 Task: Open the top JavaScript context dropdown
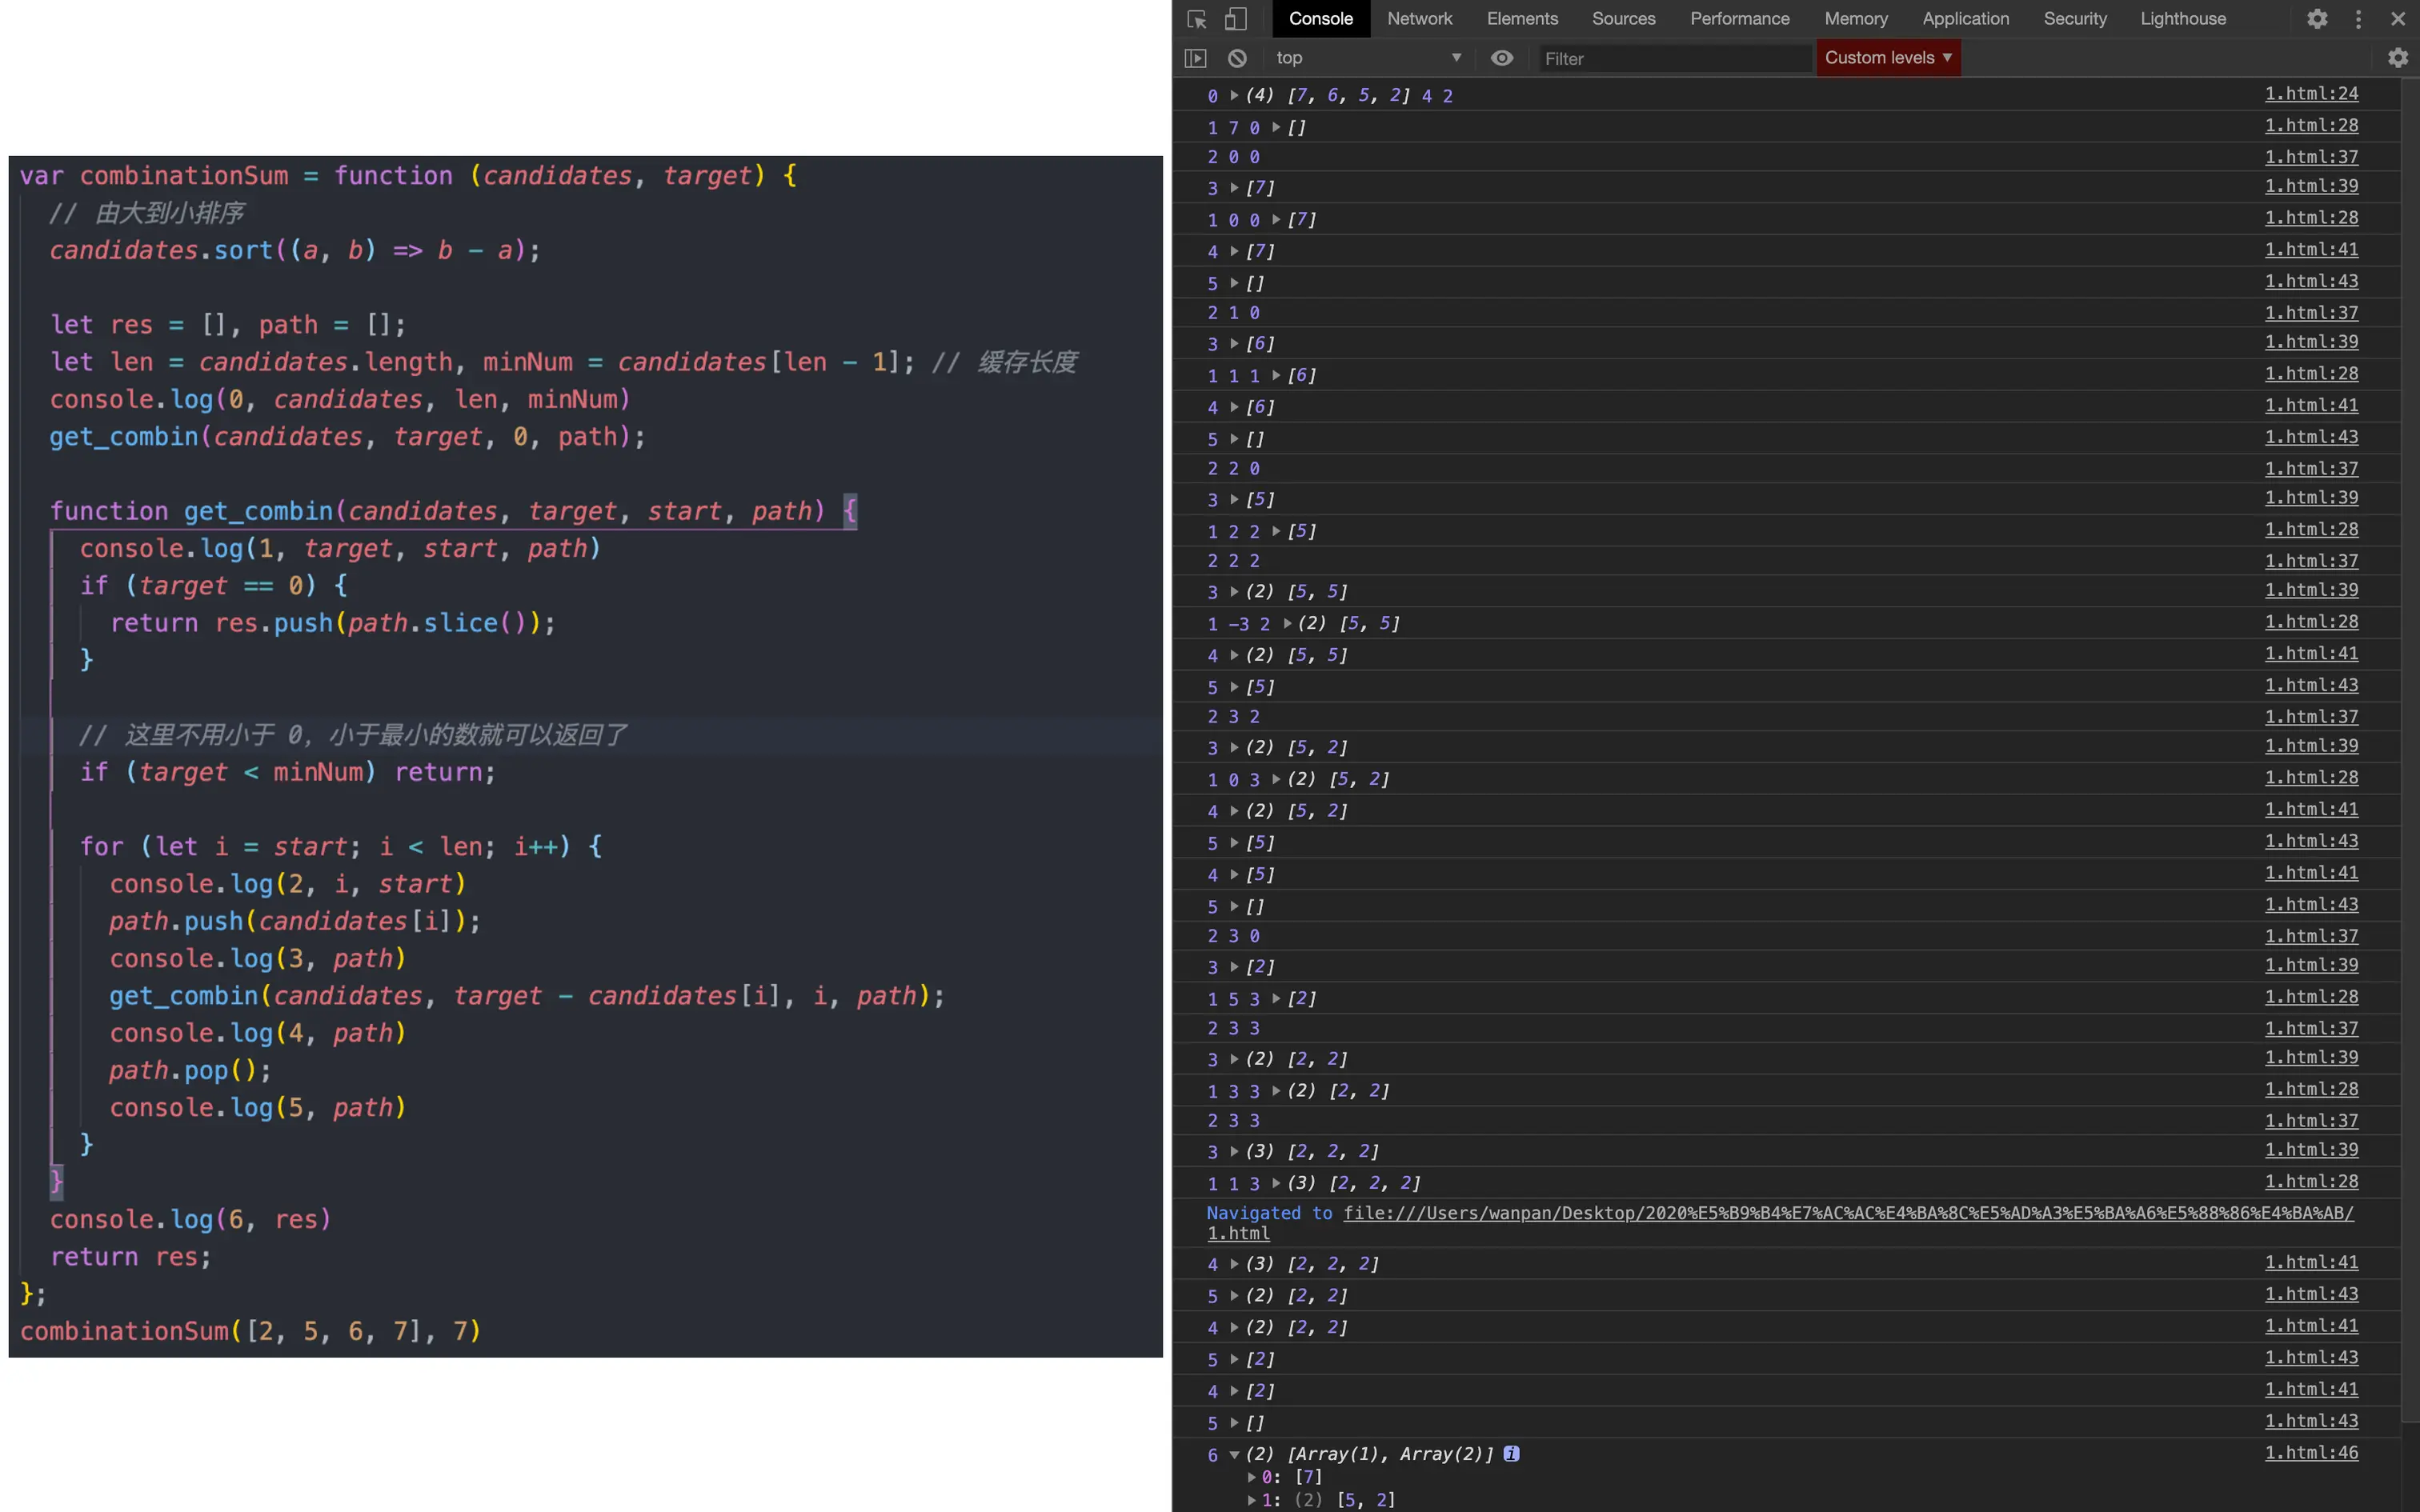coord(1367,58)
